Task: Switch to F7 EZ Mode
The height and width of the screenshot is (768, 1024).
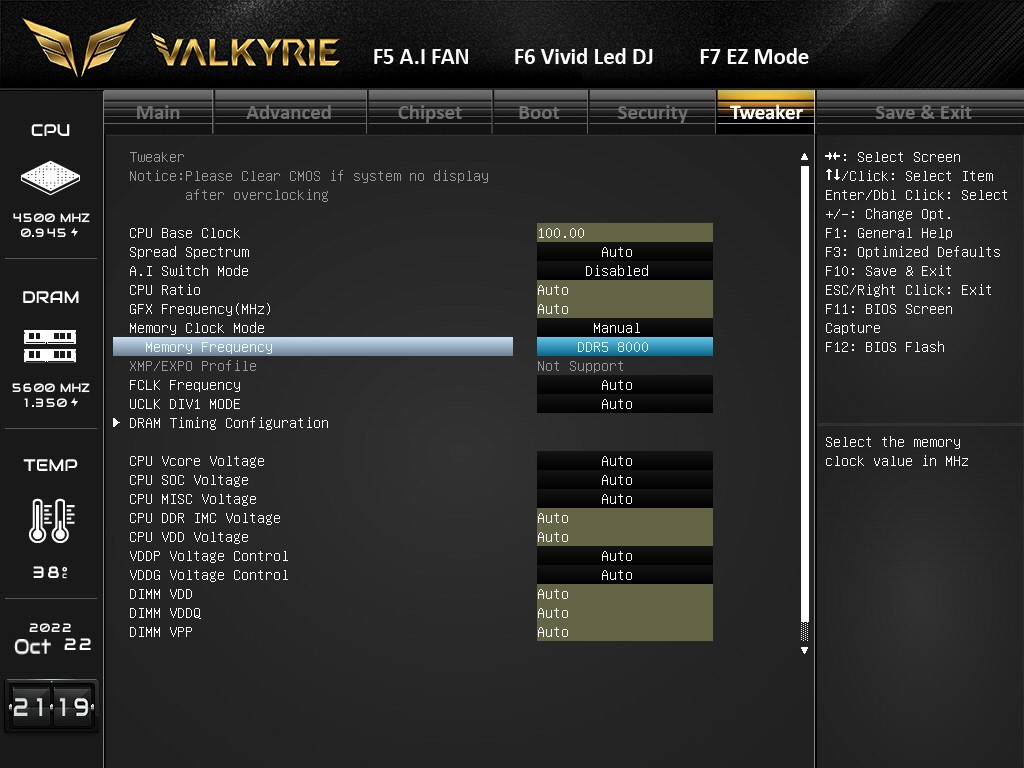Action: (753, 57)
